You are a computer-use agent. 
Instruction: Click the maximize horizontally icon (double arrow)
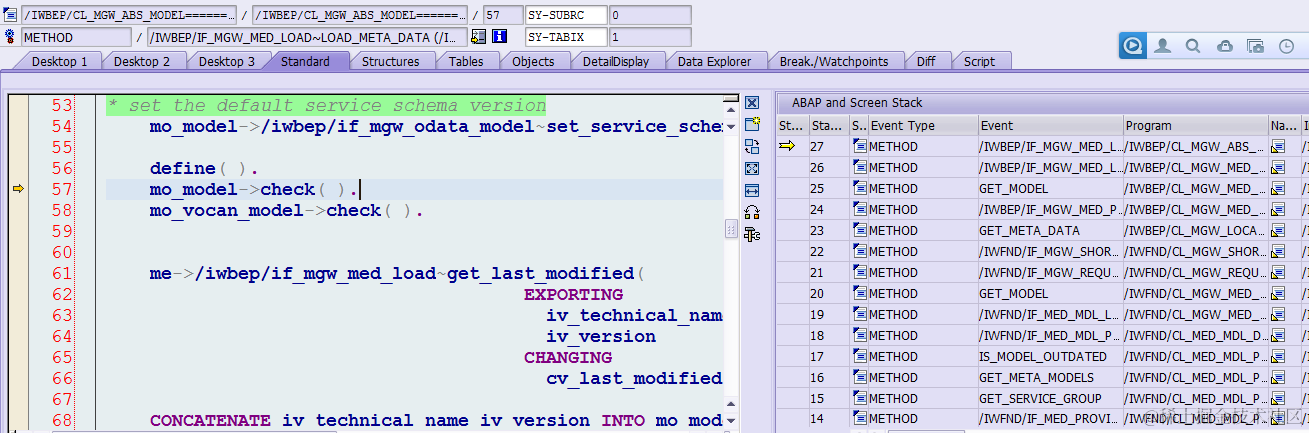click(752, 190)
